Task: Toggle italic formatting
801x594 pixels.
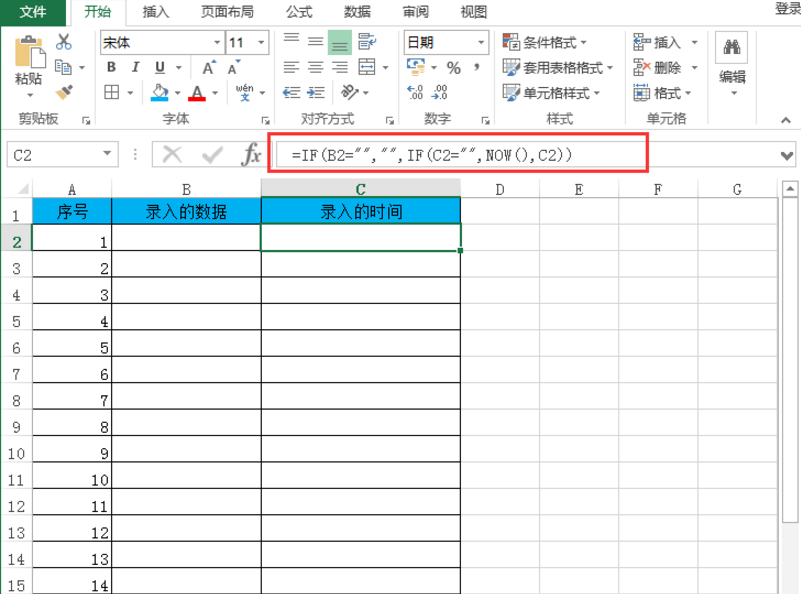Action: coord(134,66)
